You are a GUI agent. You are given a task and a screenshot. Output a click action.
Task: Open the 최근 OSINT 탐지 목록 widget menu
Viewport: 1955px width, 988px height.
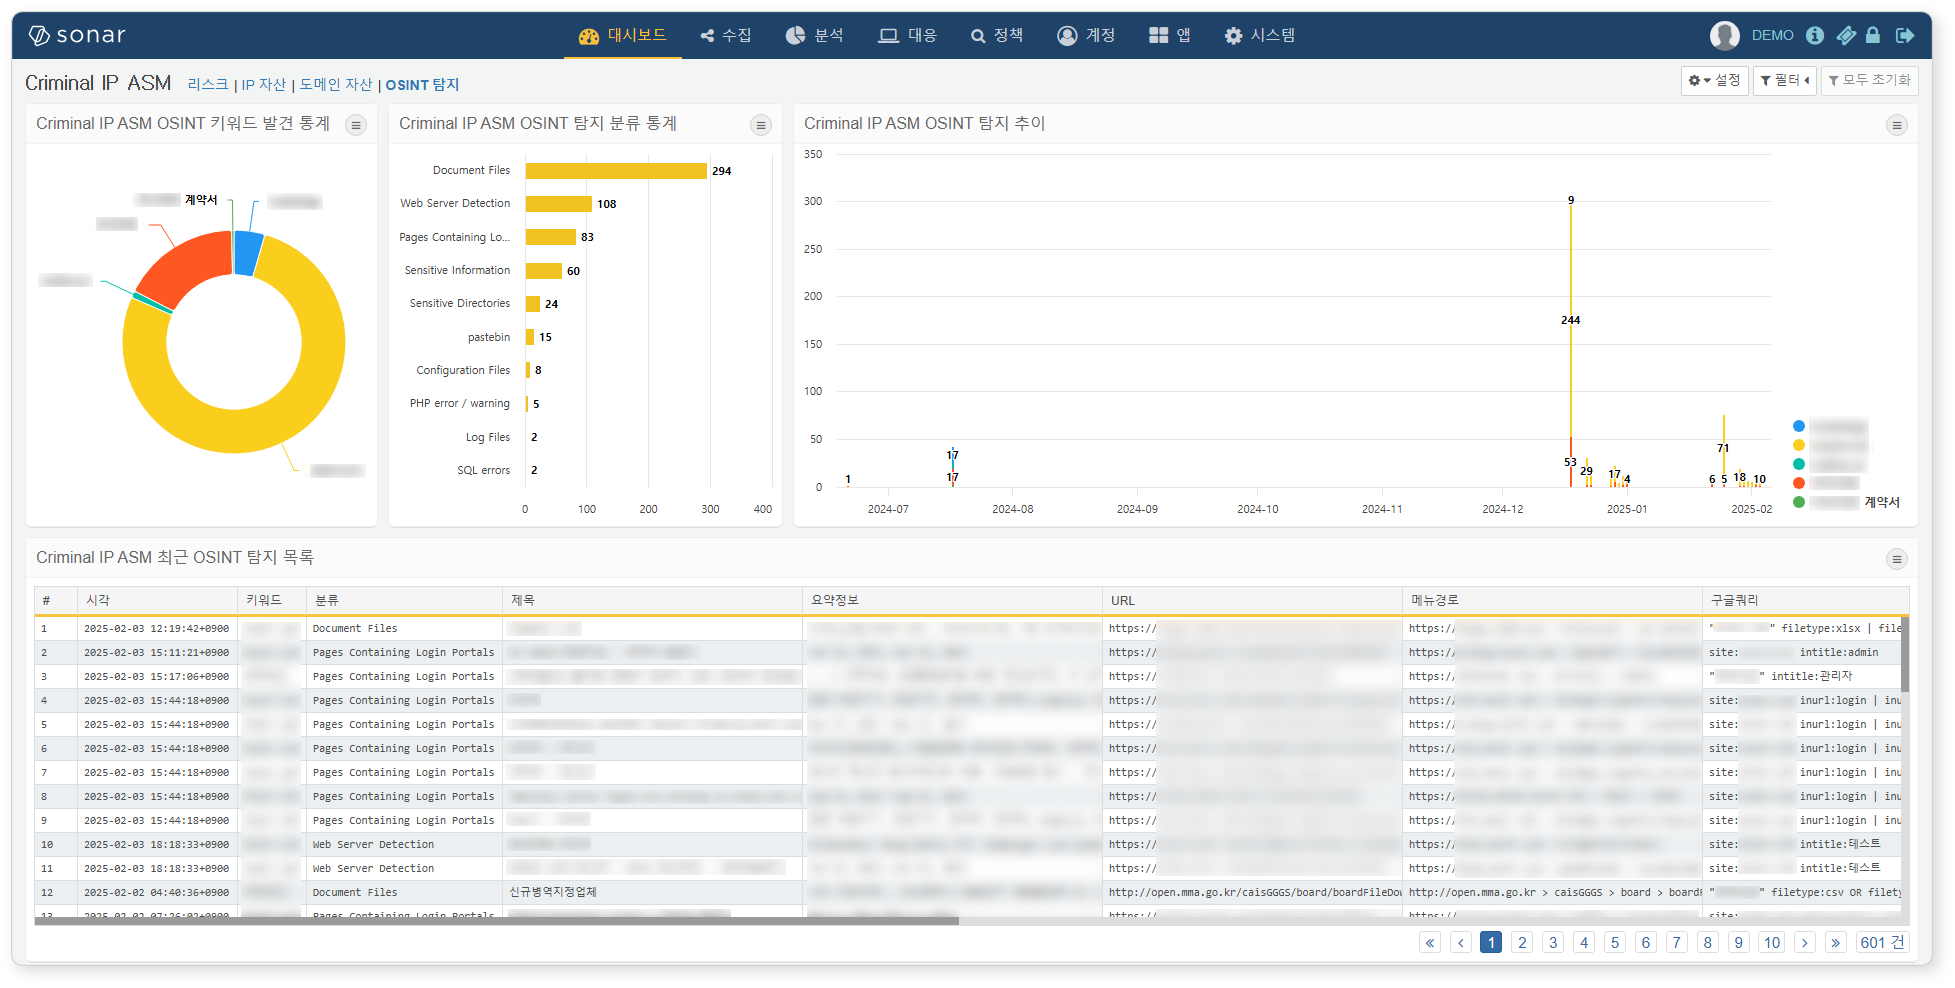click(x=1896, y=559)
